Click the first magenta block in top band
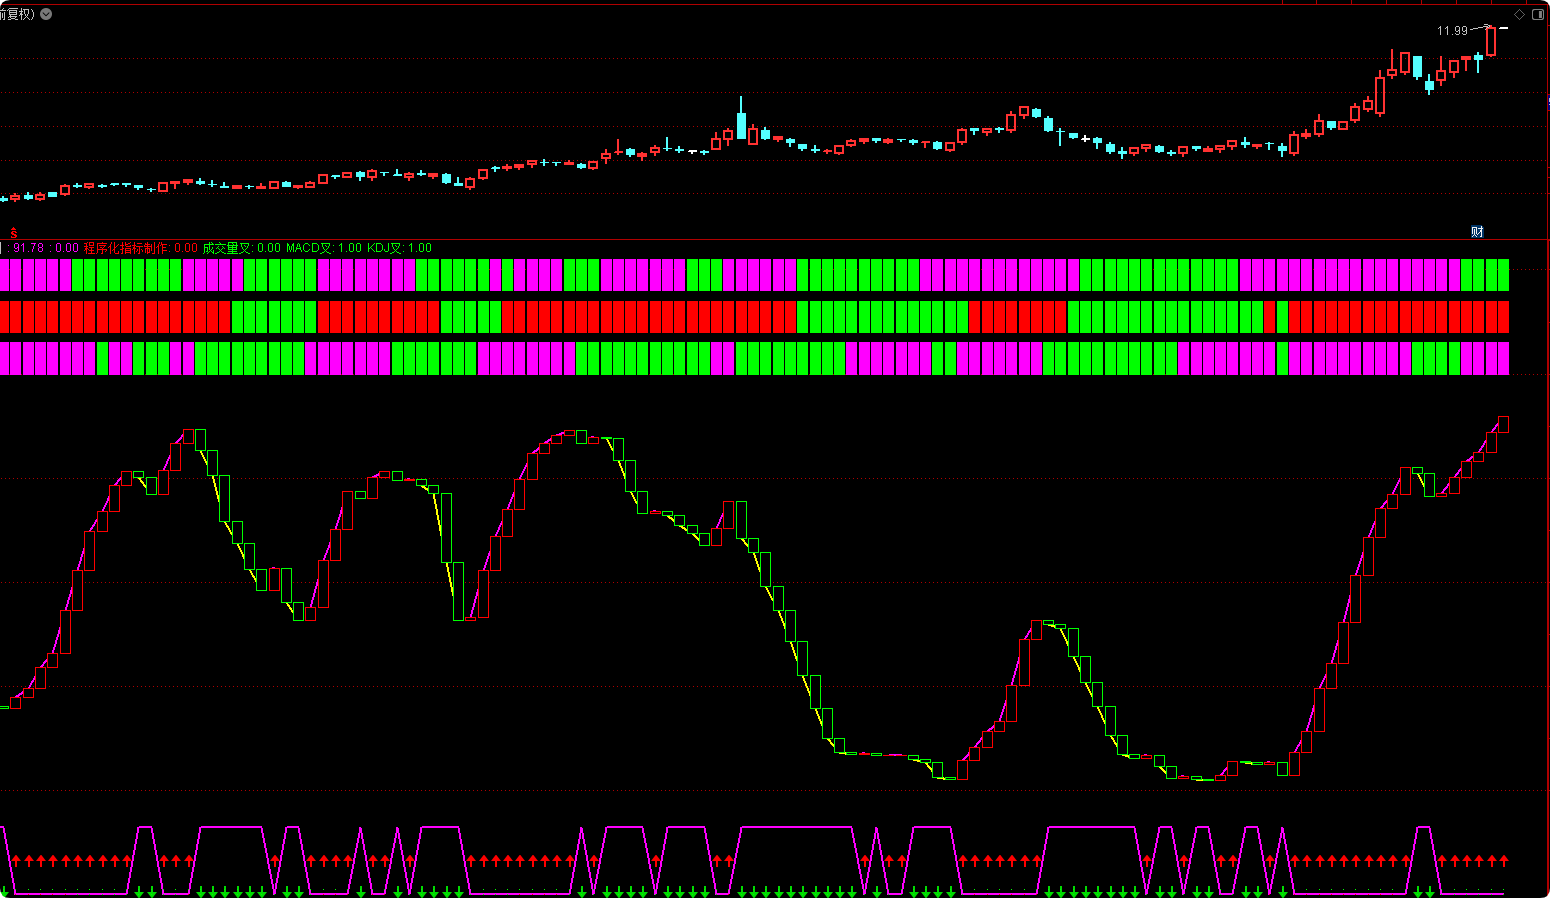 click(x=5, y=275)
